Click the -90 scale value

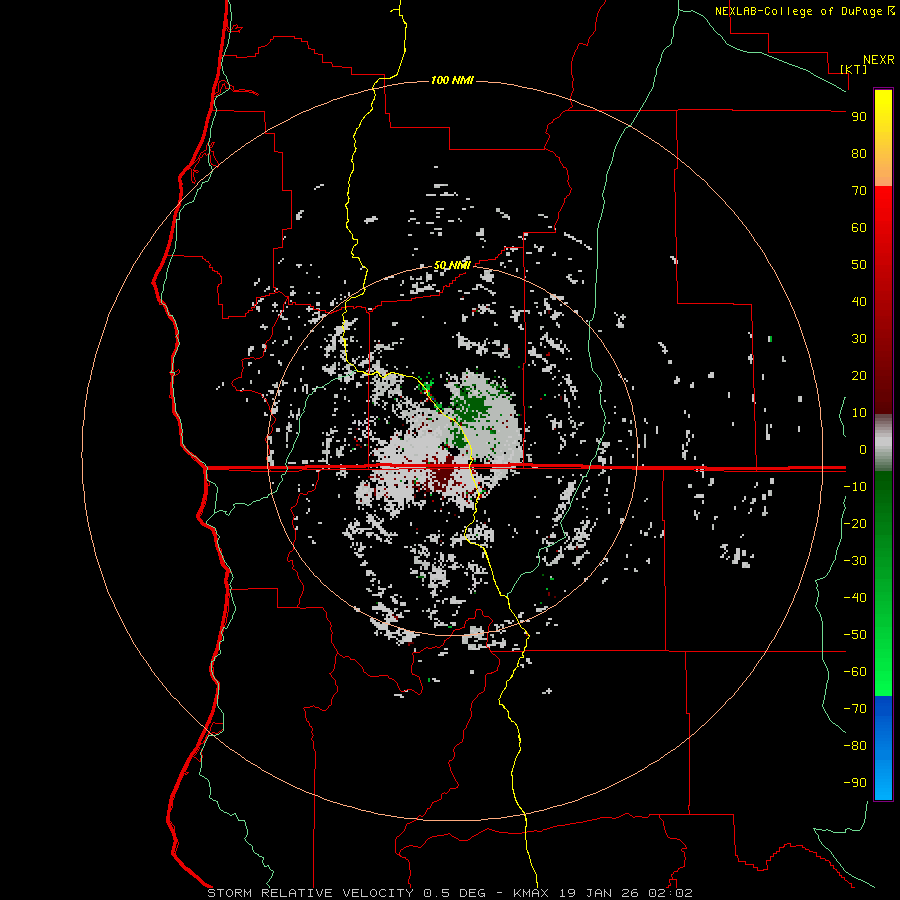point(855,782)
